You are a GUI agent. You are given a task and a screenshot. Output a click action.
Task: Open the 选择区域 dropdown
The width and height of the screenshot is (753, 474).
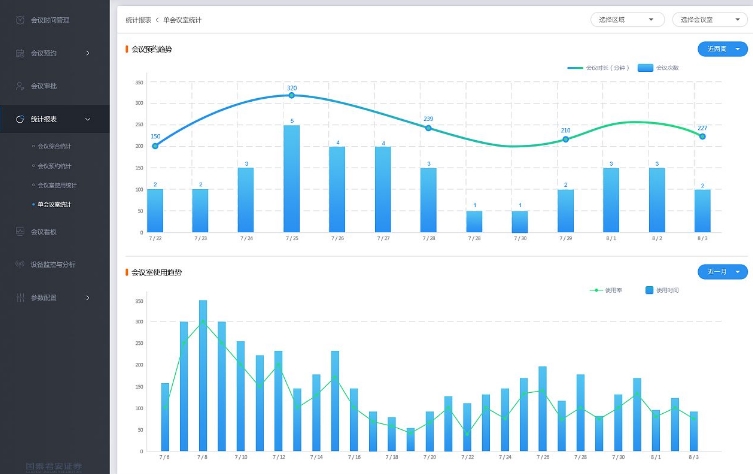[627, 19]
